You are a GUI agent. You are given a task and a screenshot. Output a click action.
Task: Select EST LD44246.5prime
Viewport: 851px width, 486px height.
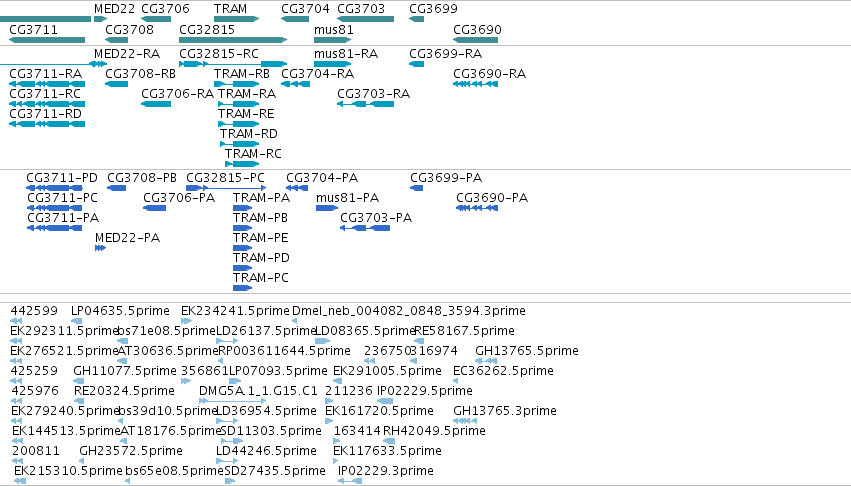click(227, 461)
